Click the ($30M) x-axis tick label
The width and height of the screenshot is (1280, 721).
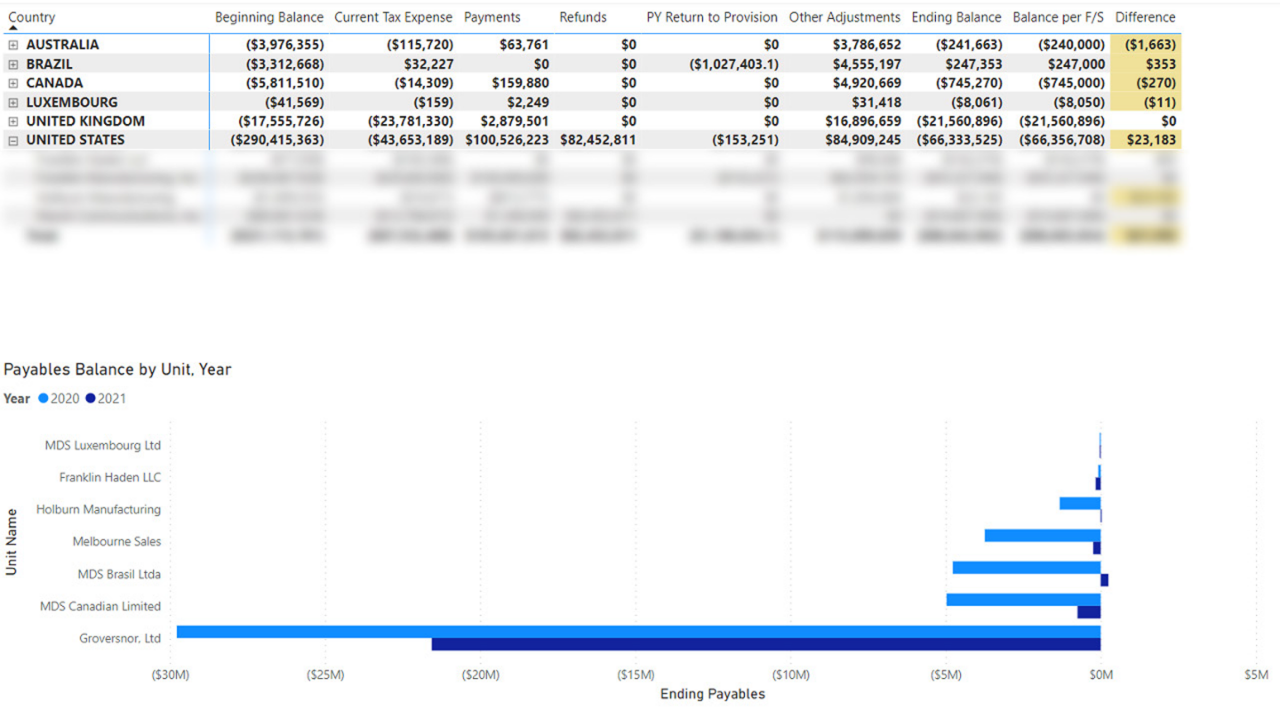click(x=170, y=675)
